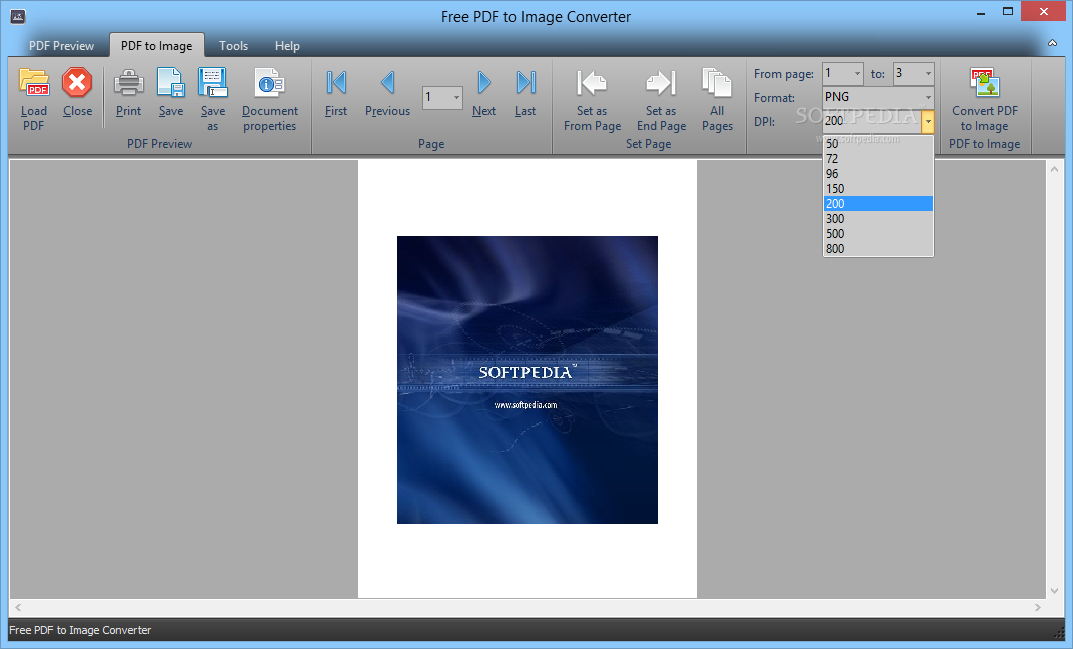The height and width of the screenshot is (649, 1073).
Task: Choose 150 DPI from list
Action: 878,189
